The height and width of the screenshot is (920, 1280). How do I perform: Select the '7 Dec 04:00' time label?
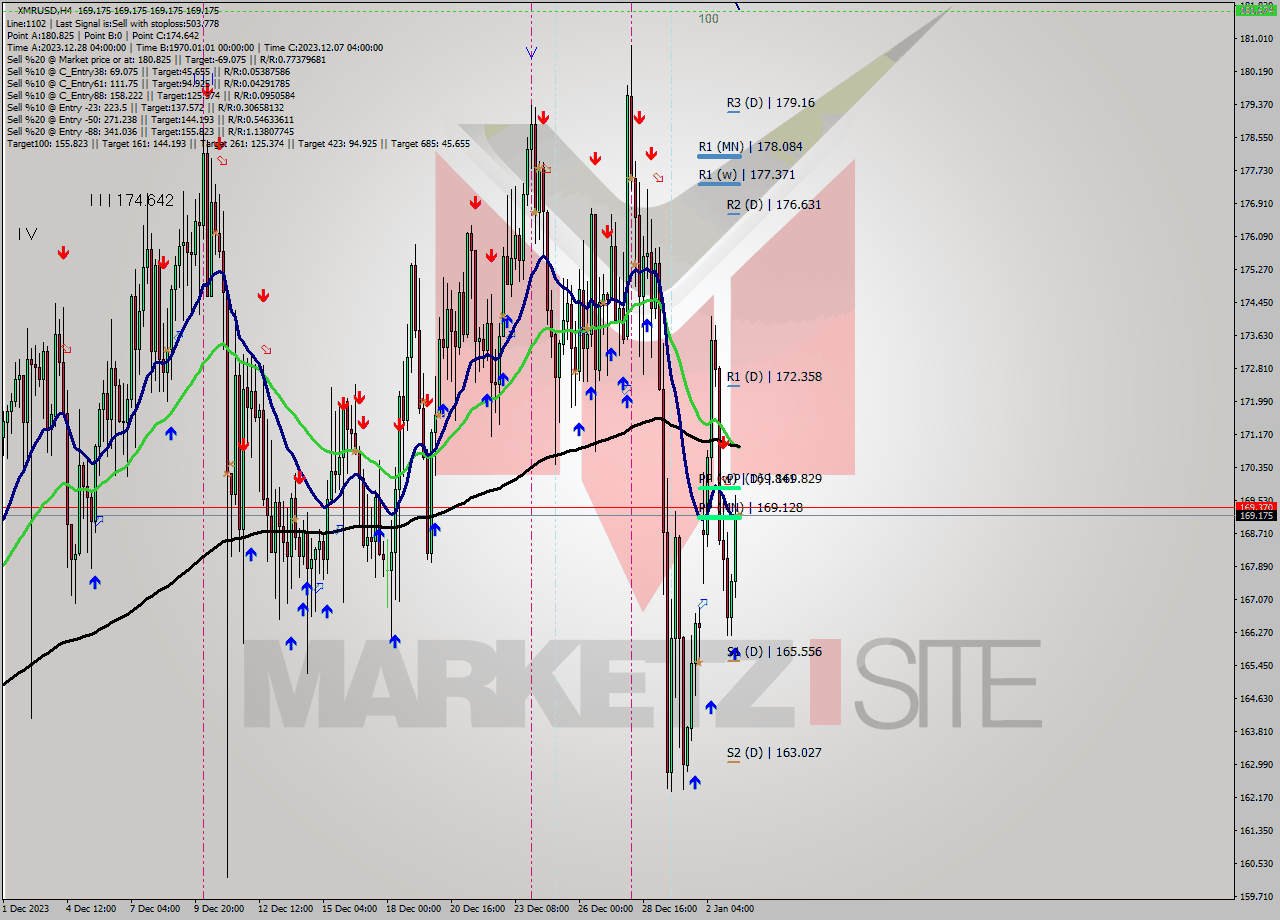pos(155,909)
